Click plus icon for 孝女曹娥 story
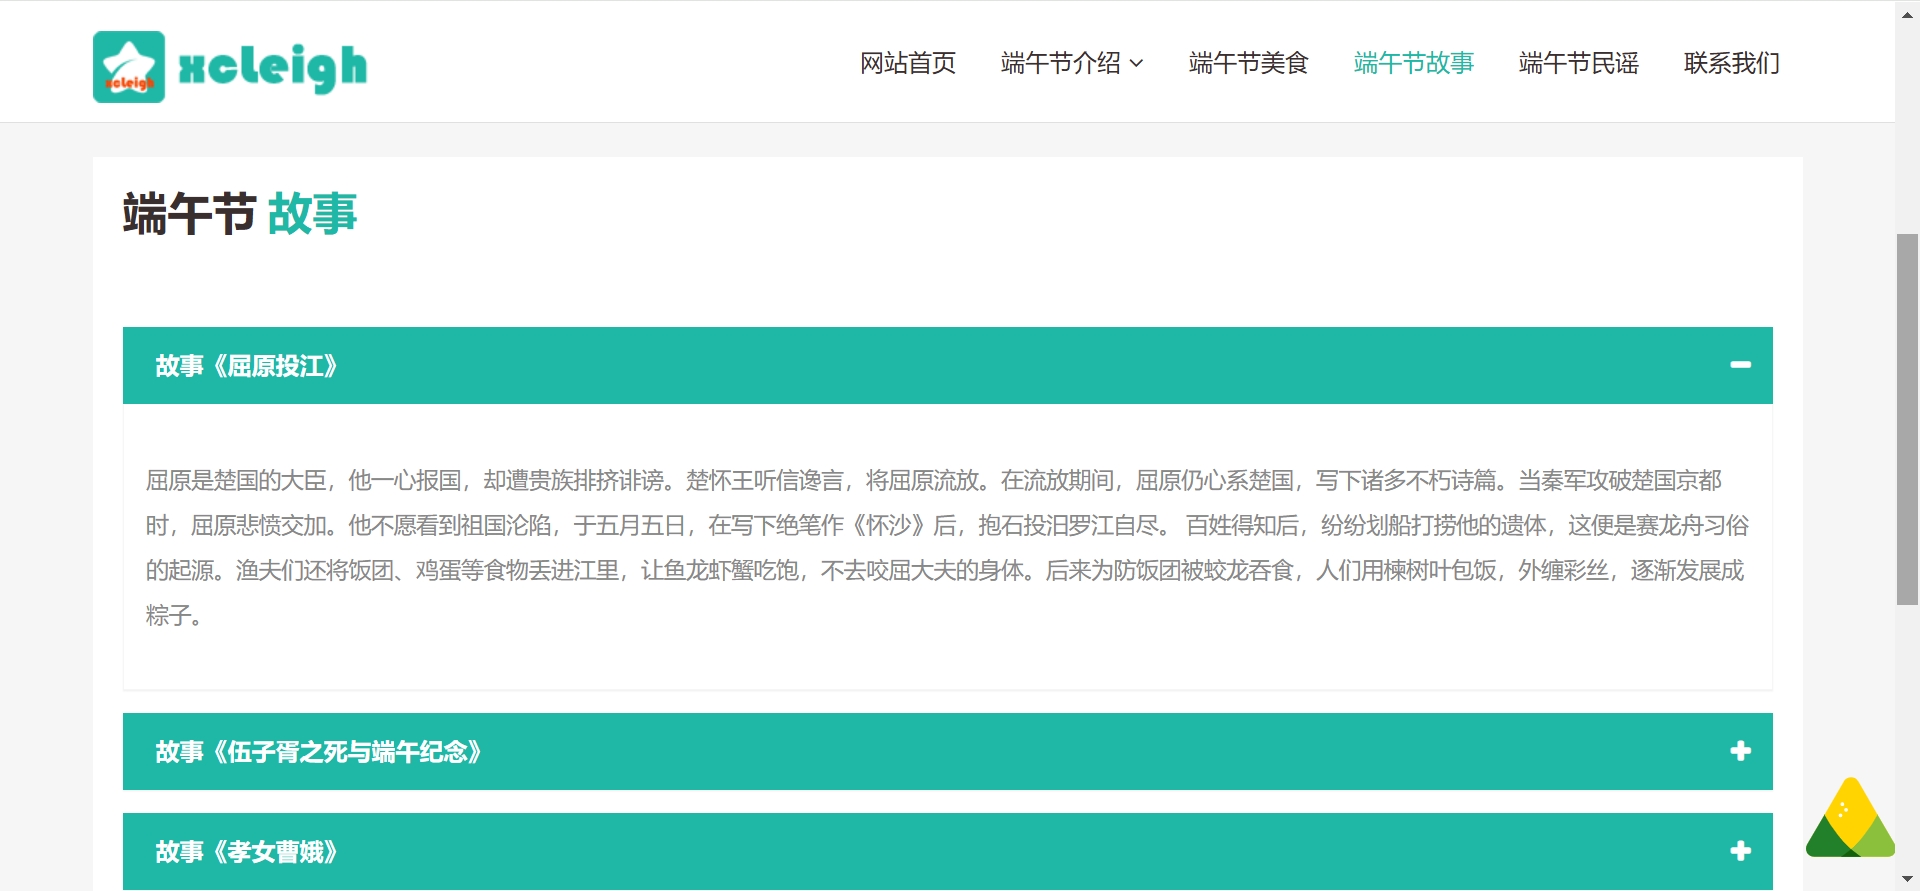Screen dimensions: 1920x891 coord(1741,851)
